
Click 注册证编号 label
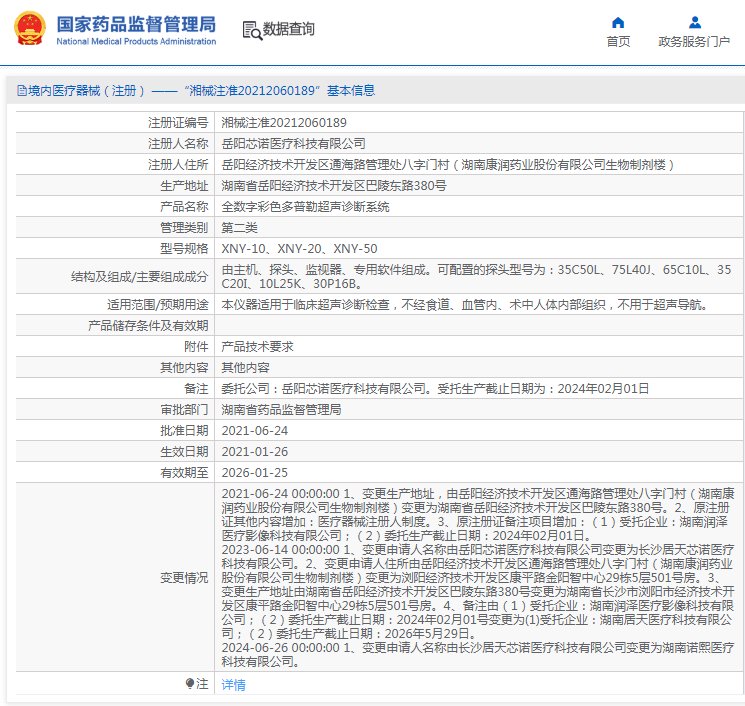point(178,123)
